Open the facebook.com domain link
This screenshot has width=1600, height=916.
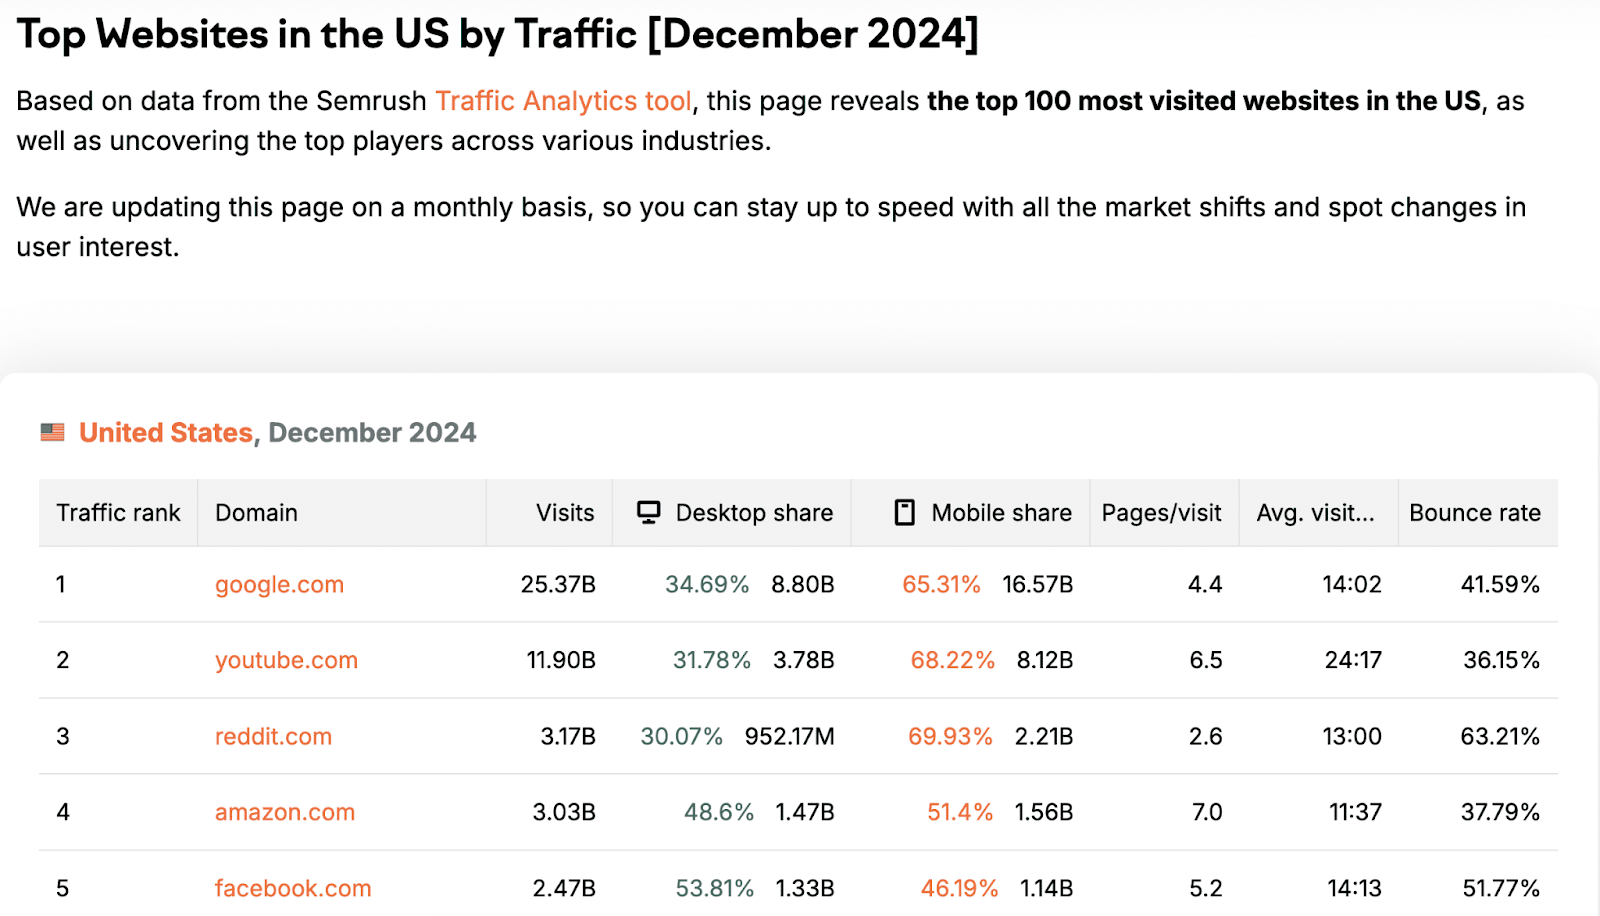pyautogui.click(x=293, y=888)
